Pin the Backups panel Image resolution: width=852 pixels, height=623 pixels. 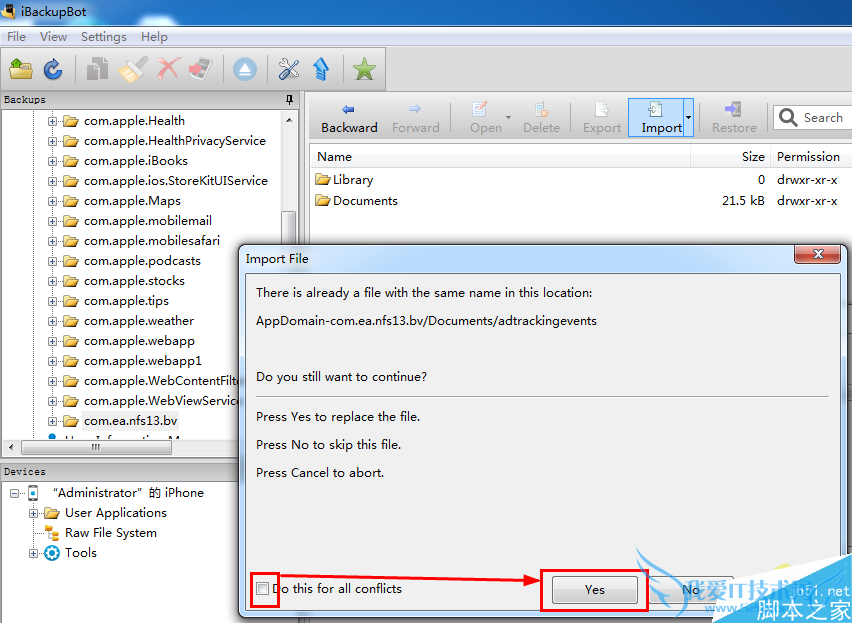click(x=290, y=100)
